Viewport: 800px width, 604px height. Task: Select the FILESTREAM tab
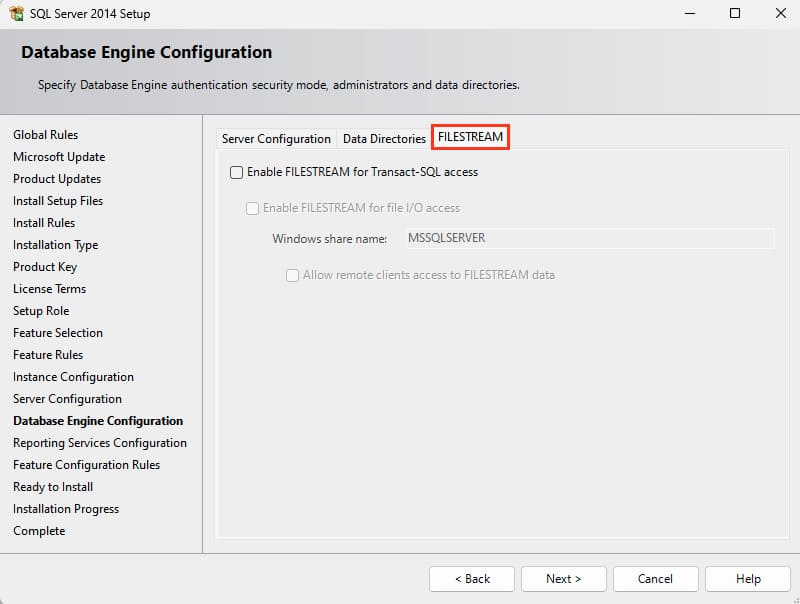point(470,138)
